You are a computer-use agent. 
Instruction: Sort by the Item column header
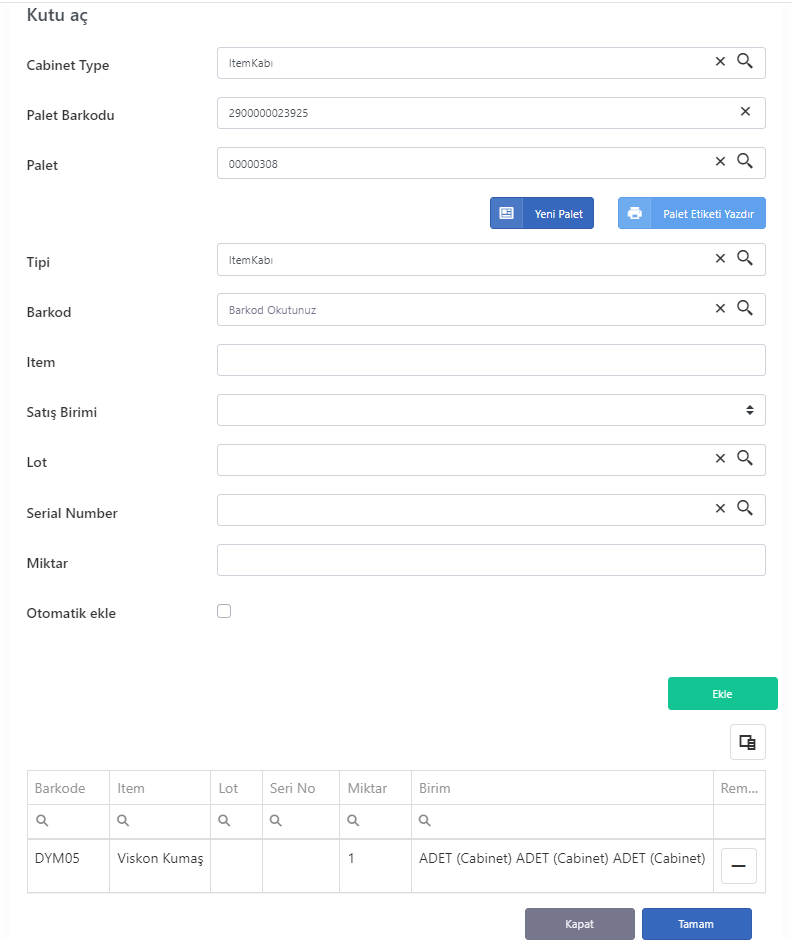160,788
